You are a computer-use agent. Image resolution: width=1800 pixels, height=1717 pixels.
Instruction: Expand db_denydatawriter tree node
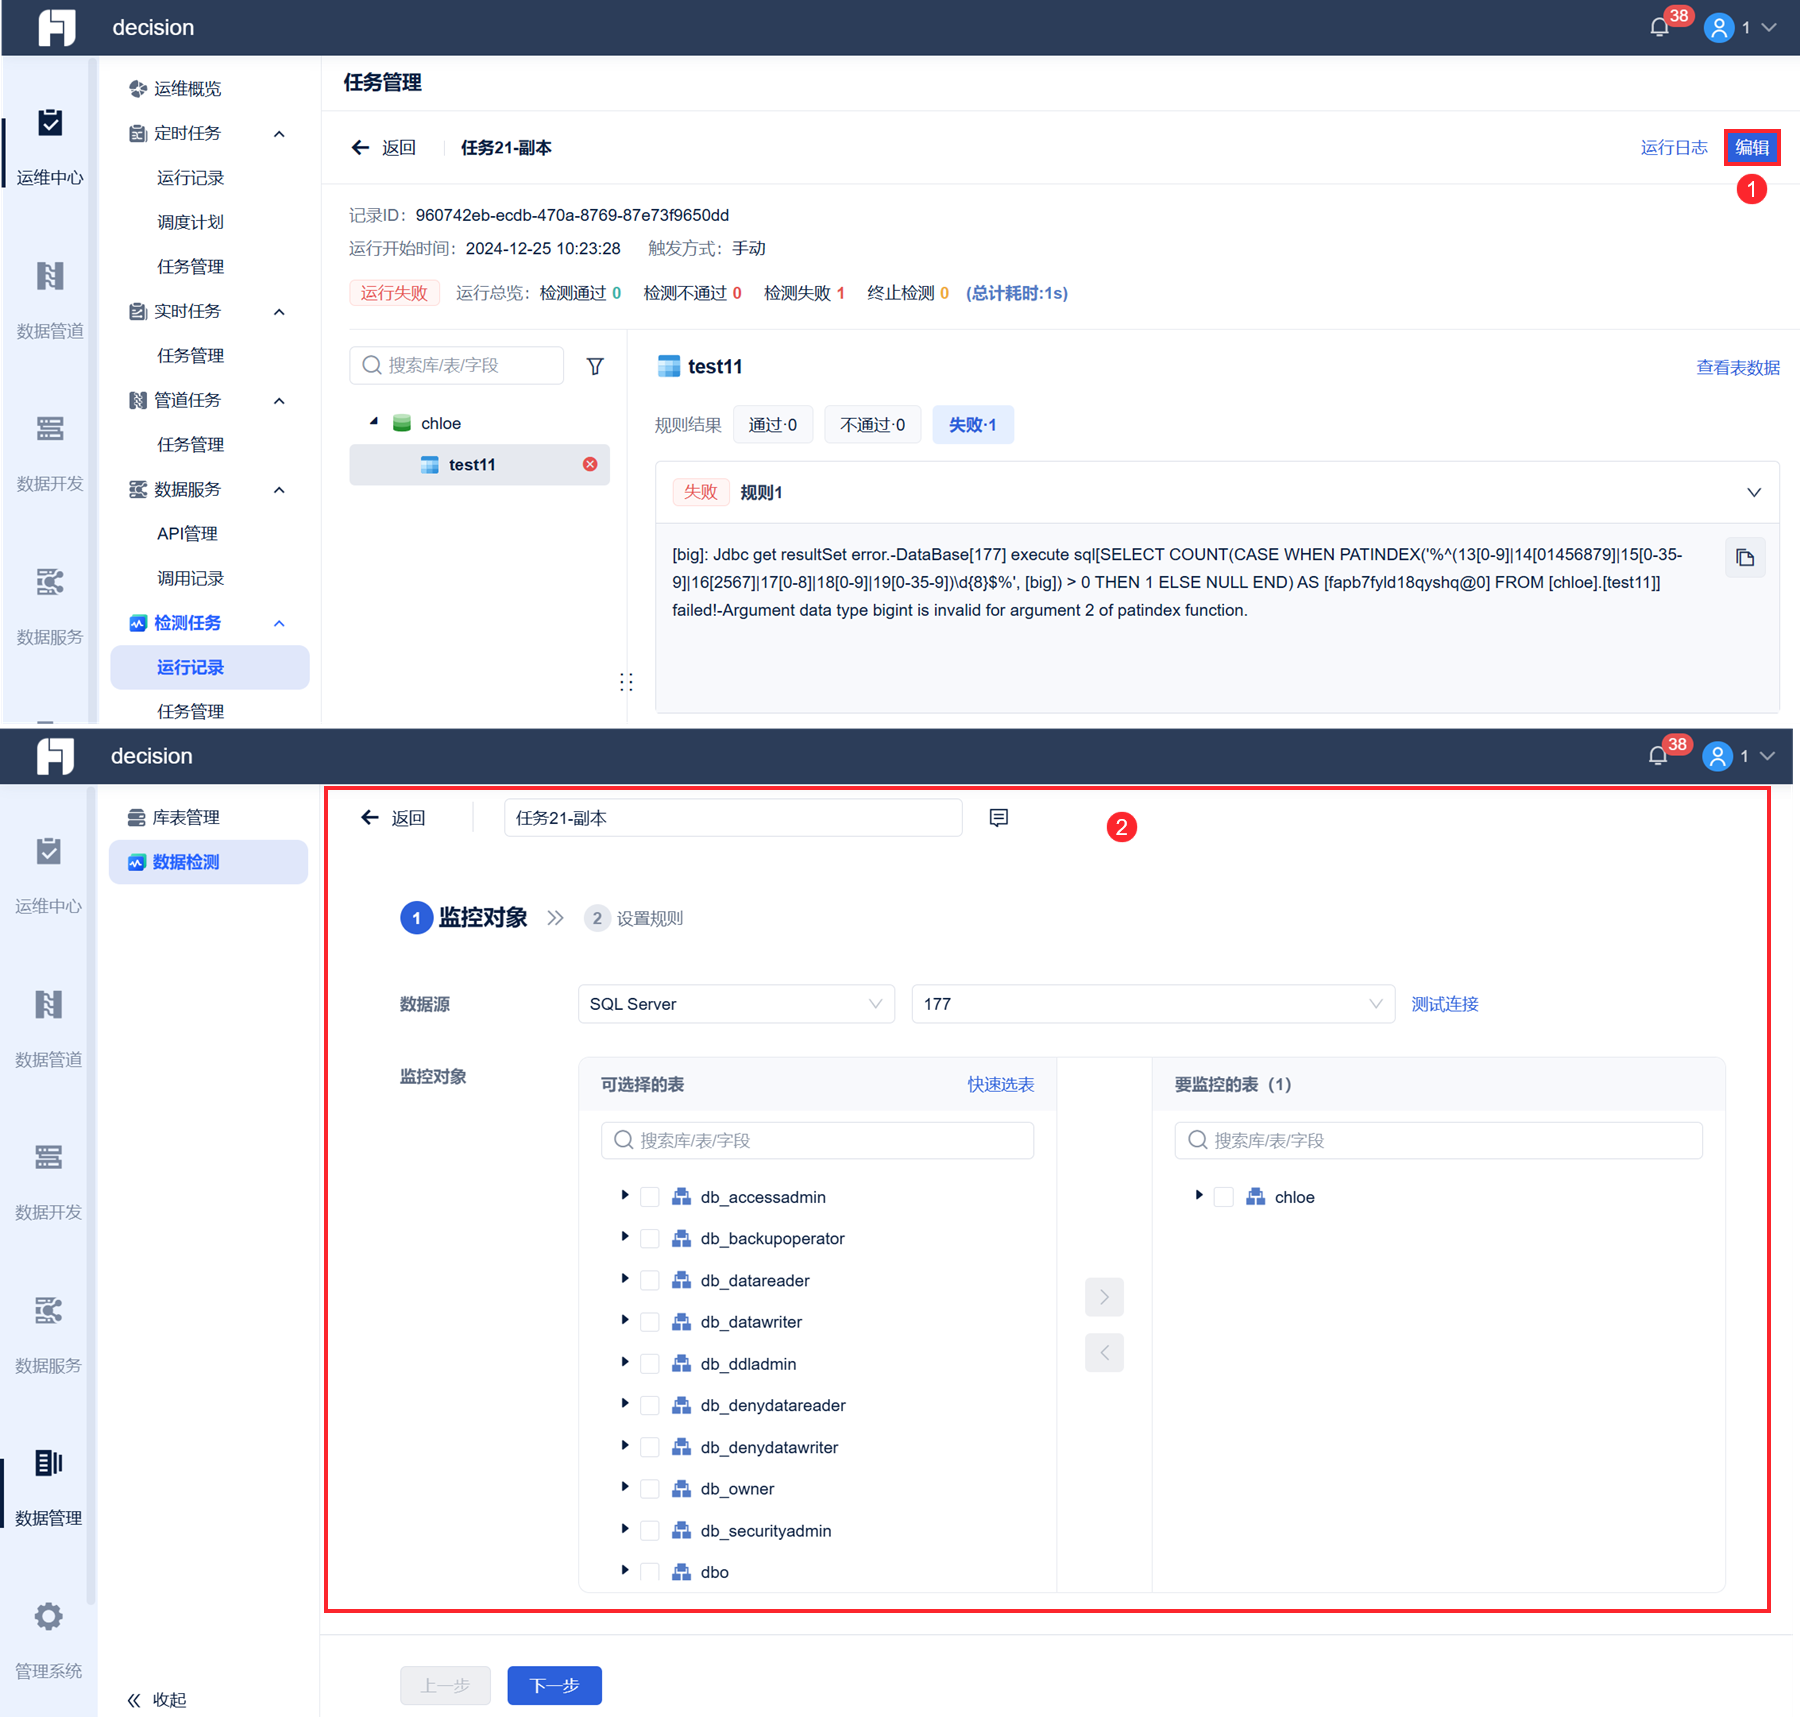(x=625, y=1446)
